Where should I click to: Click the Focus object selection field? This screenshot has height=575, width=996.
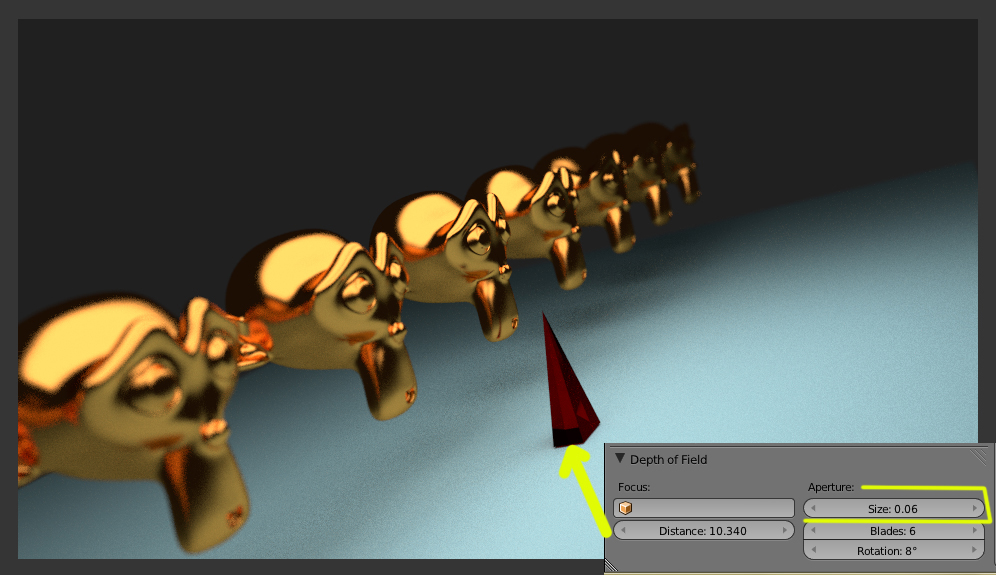pyautogui.click(x=704, y=508)
